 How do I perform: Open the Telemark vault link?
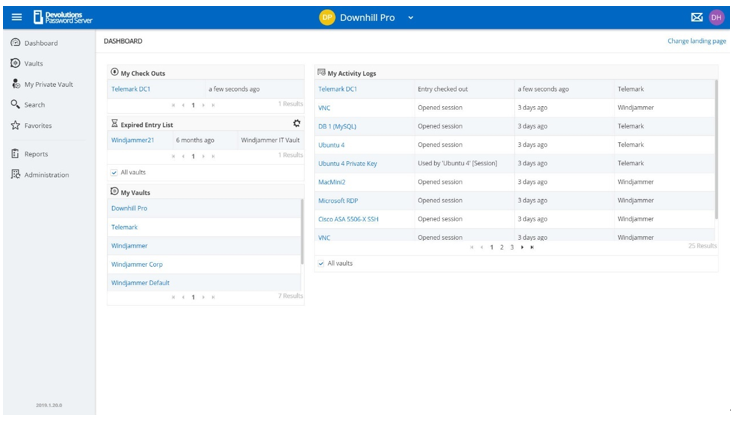[x=124, y=227]
